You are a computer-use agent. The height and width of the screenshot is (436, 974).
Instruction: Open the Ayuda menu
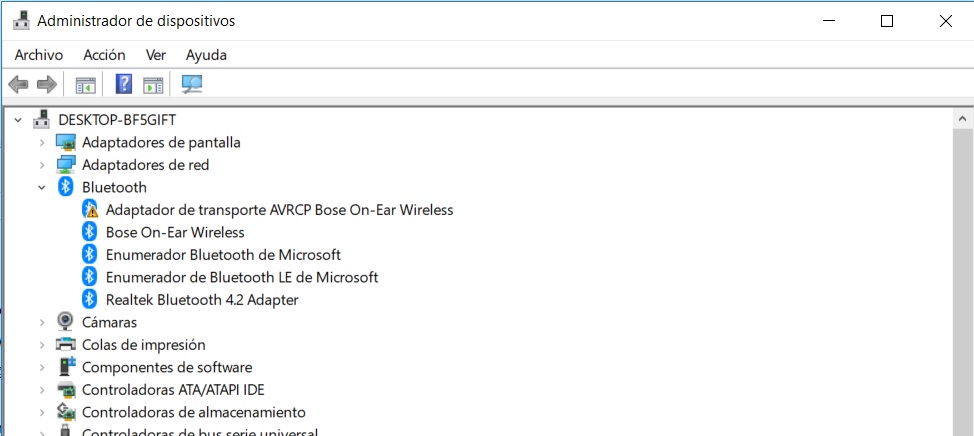[x=206, y=55]
